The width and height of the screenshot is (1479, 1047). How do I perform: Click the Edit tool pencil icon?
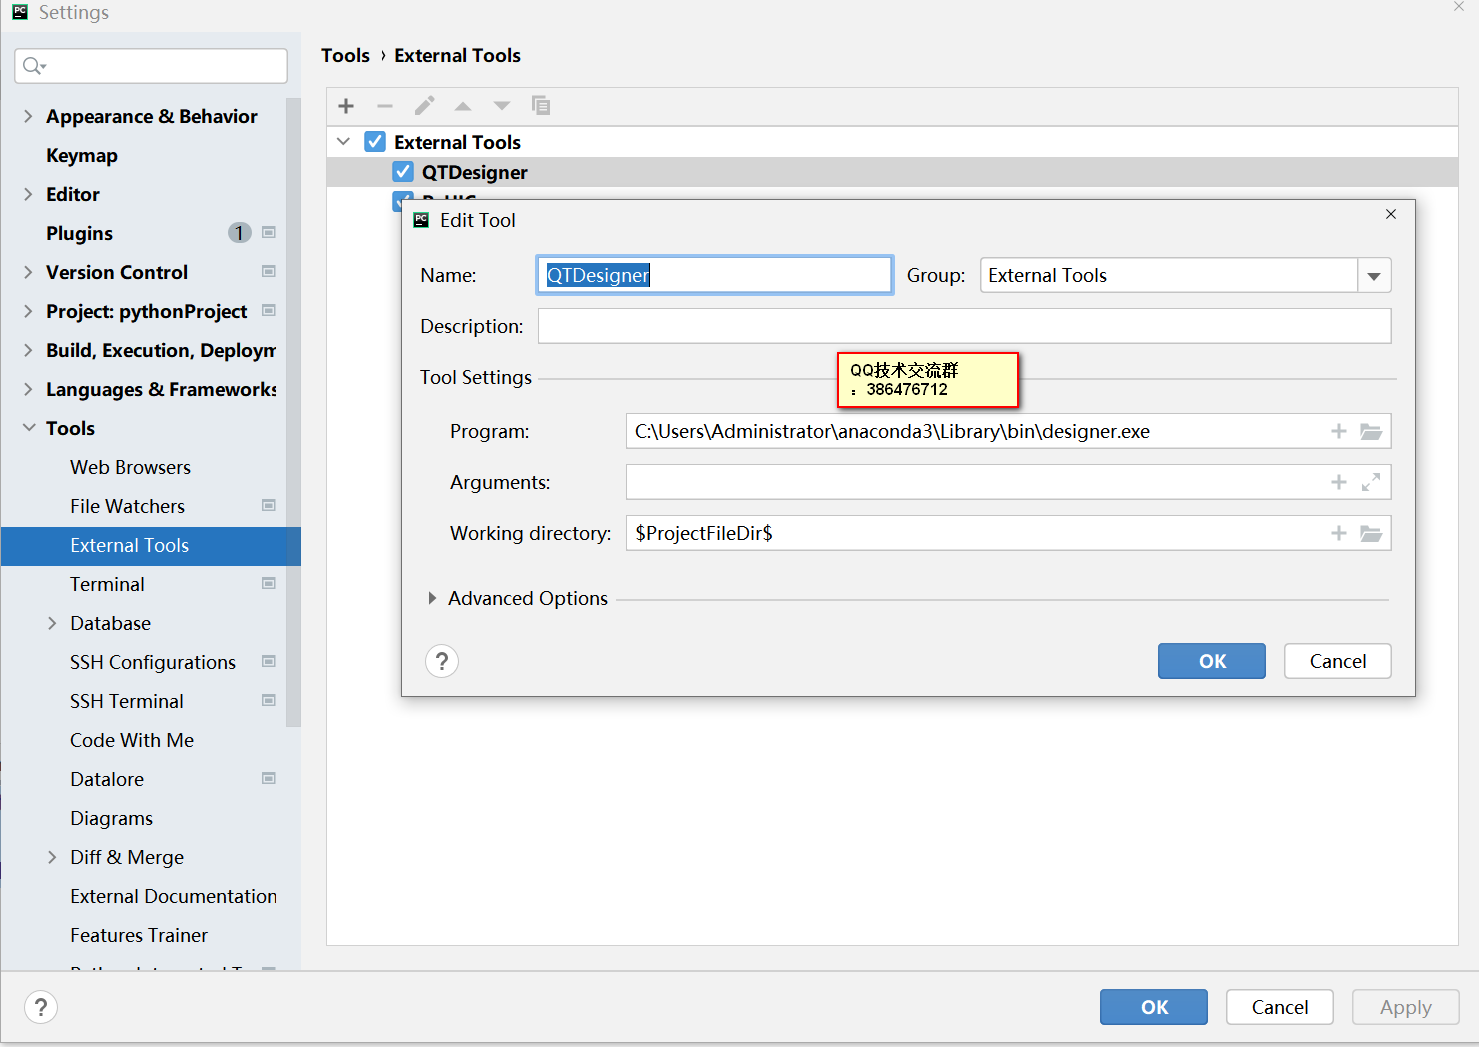pyautogui.click(x=424, y=106)
